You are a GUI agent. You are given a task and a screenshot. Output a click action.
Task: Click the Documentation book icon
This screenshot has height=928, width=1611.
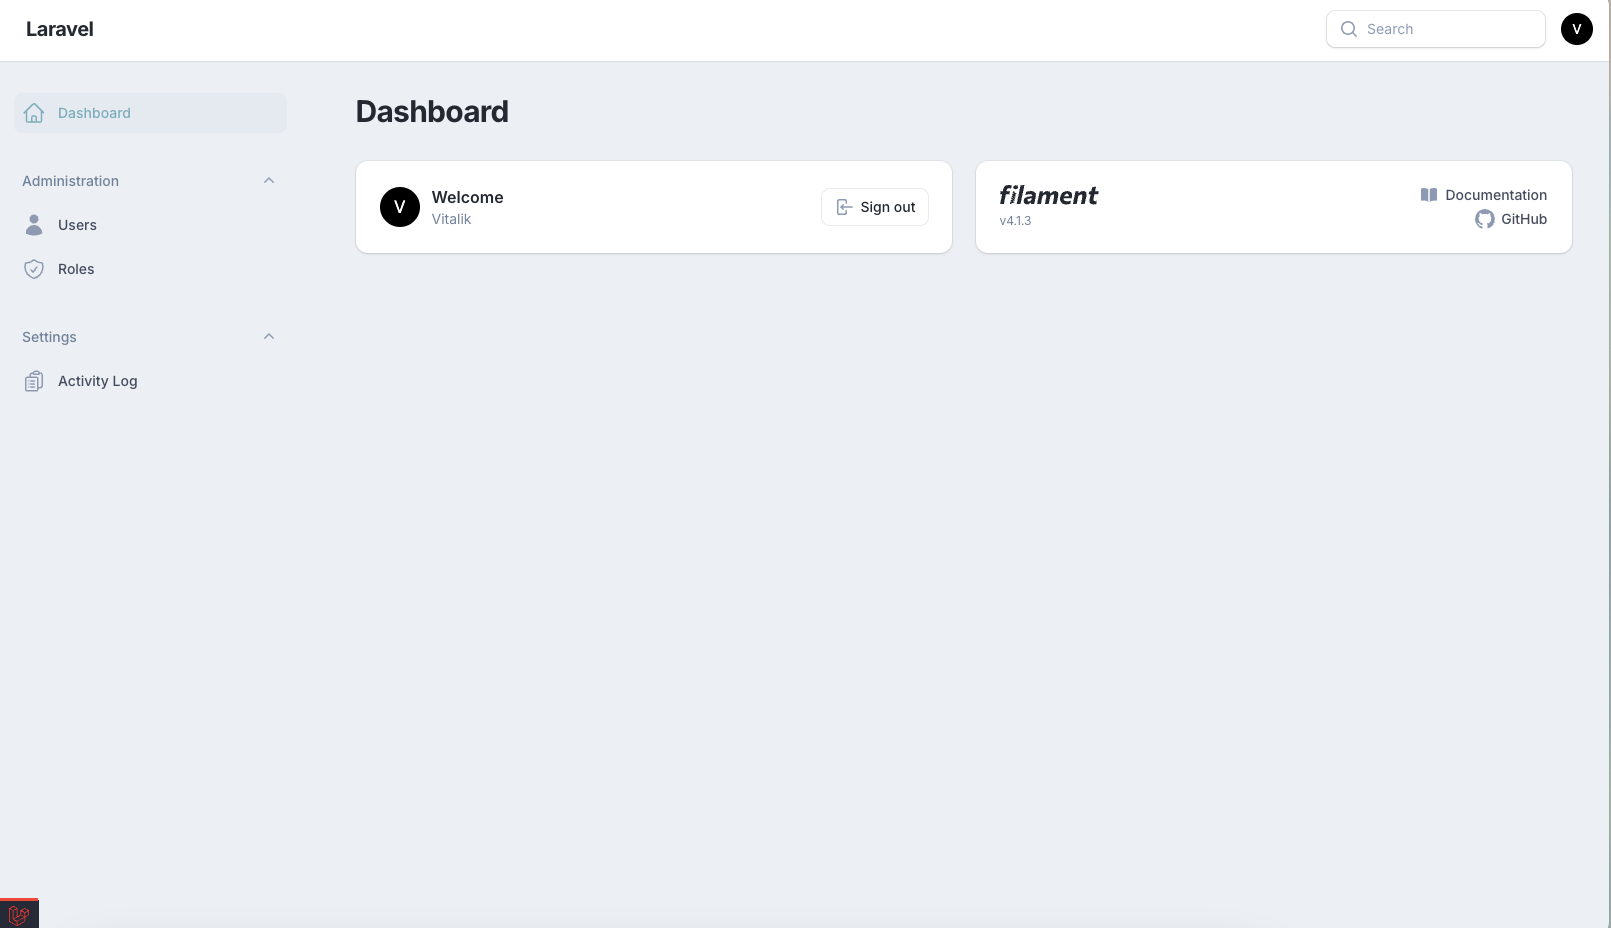[1429, 195]
